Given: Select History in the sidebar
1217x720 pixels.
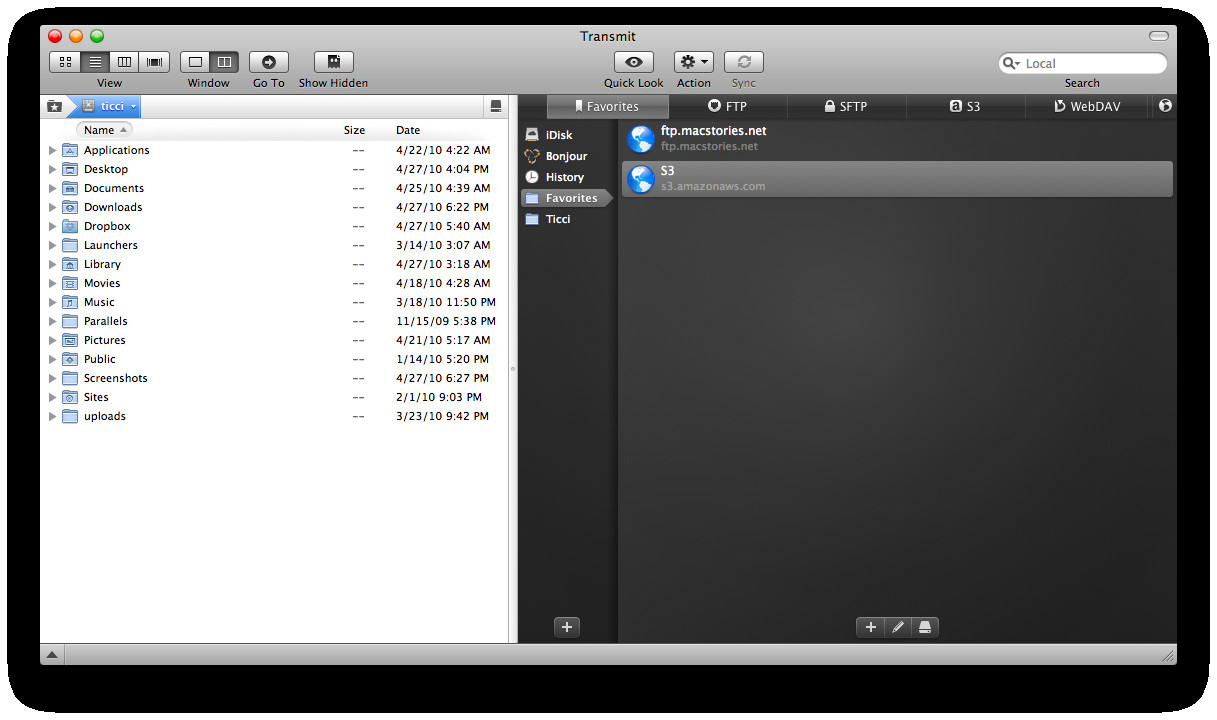Looking at the screenshot, I should pyautogui.click(x=567, y=177).
